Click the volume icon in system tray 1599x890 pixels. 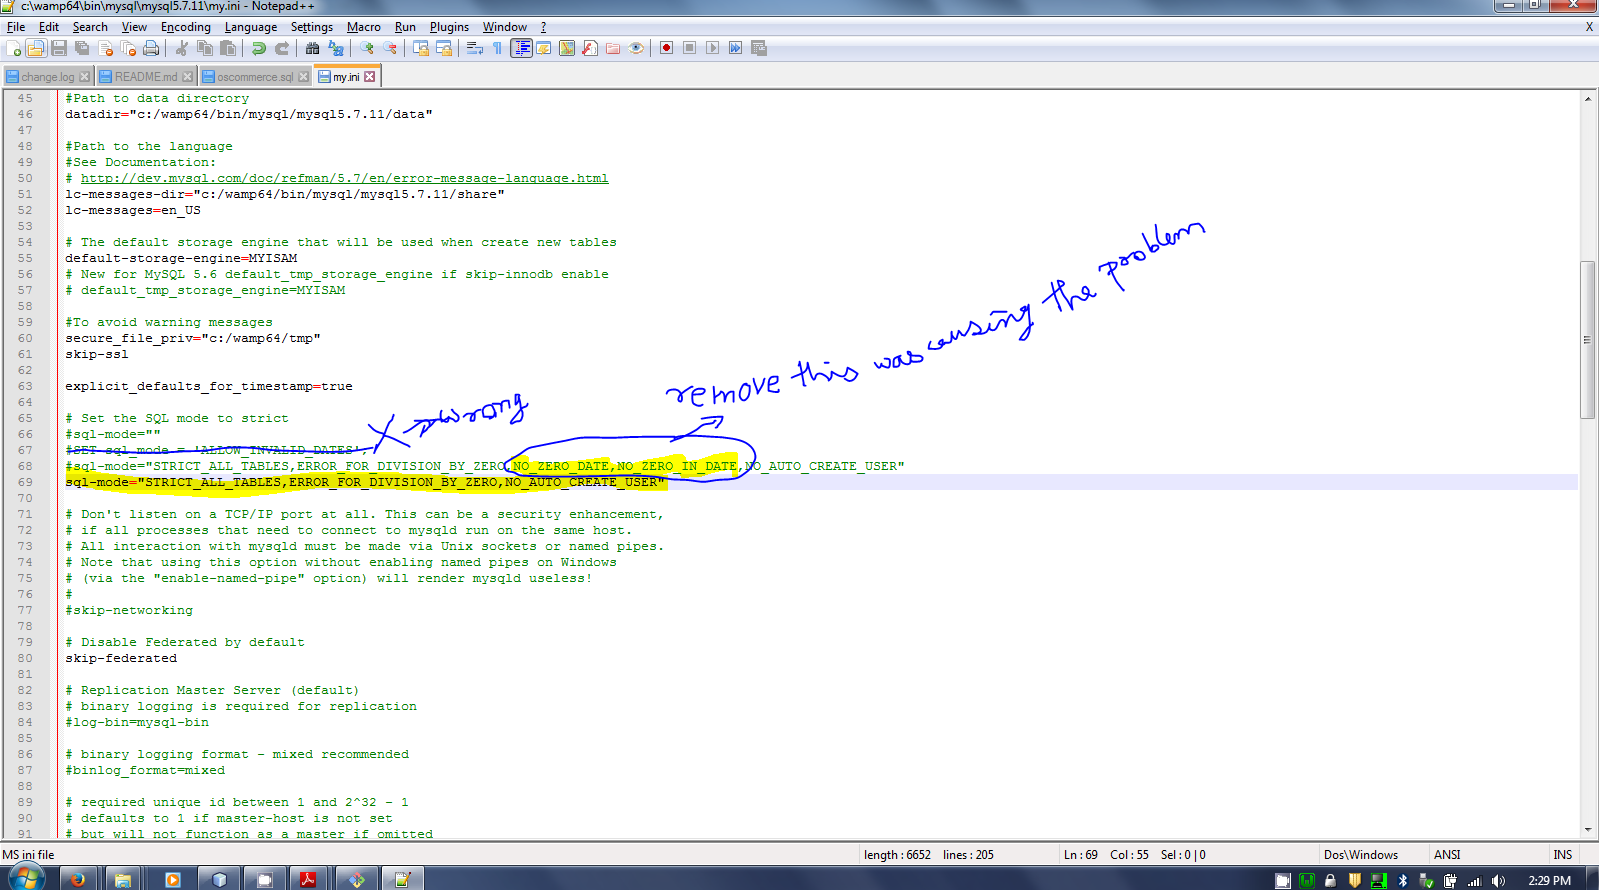[1497, 881]
